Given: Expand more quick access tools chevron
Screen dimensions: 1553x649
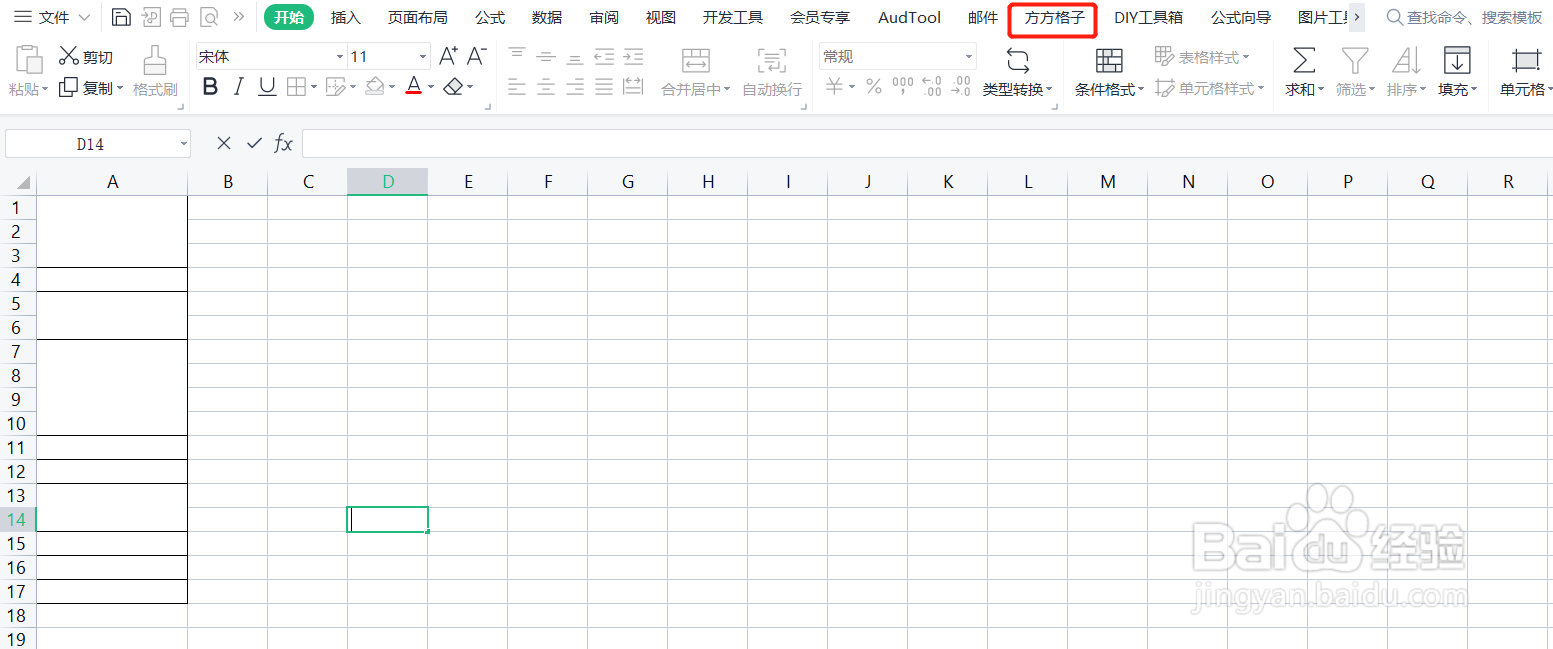Looking at the screenshot, I should 239,17.
